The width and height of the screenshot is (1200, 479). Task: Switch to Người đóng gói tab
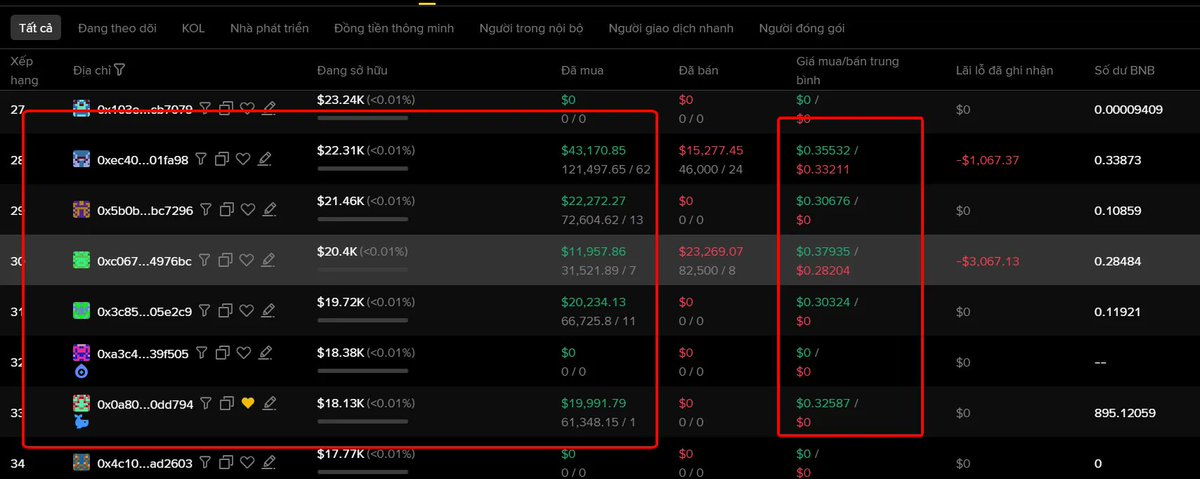point(802,28)
